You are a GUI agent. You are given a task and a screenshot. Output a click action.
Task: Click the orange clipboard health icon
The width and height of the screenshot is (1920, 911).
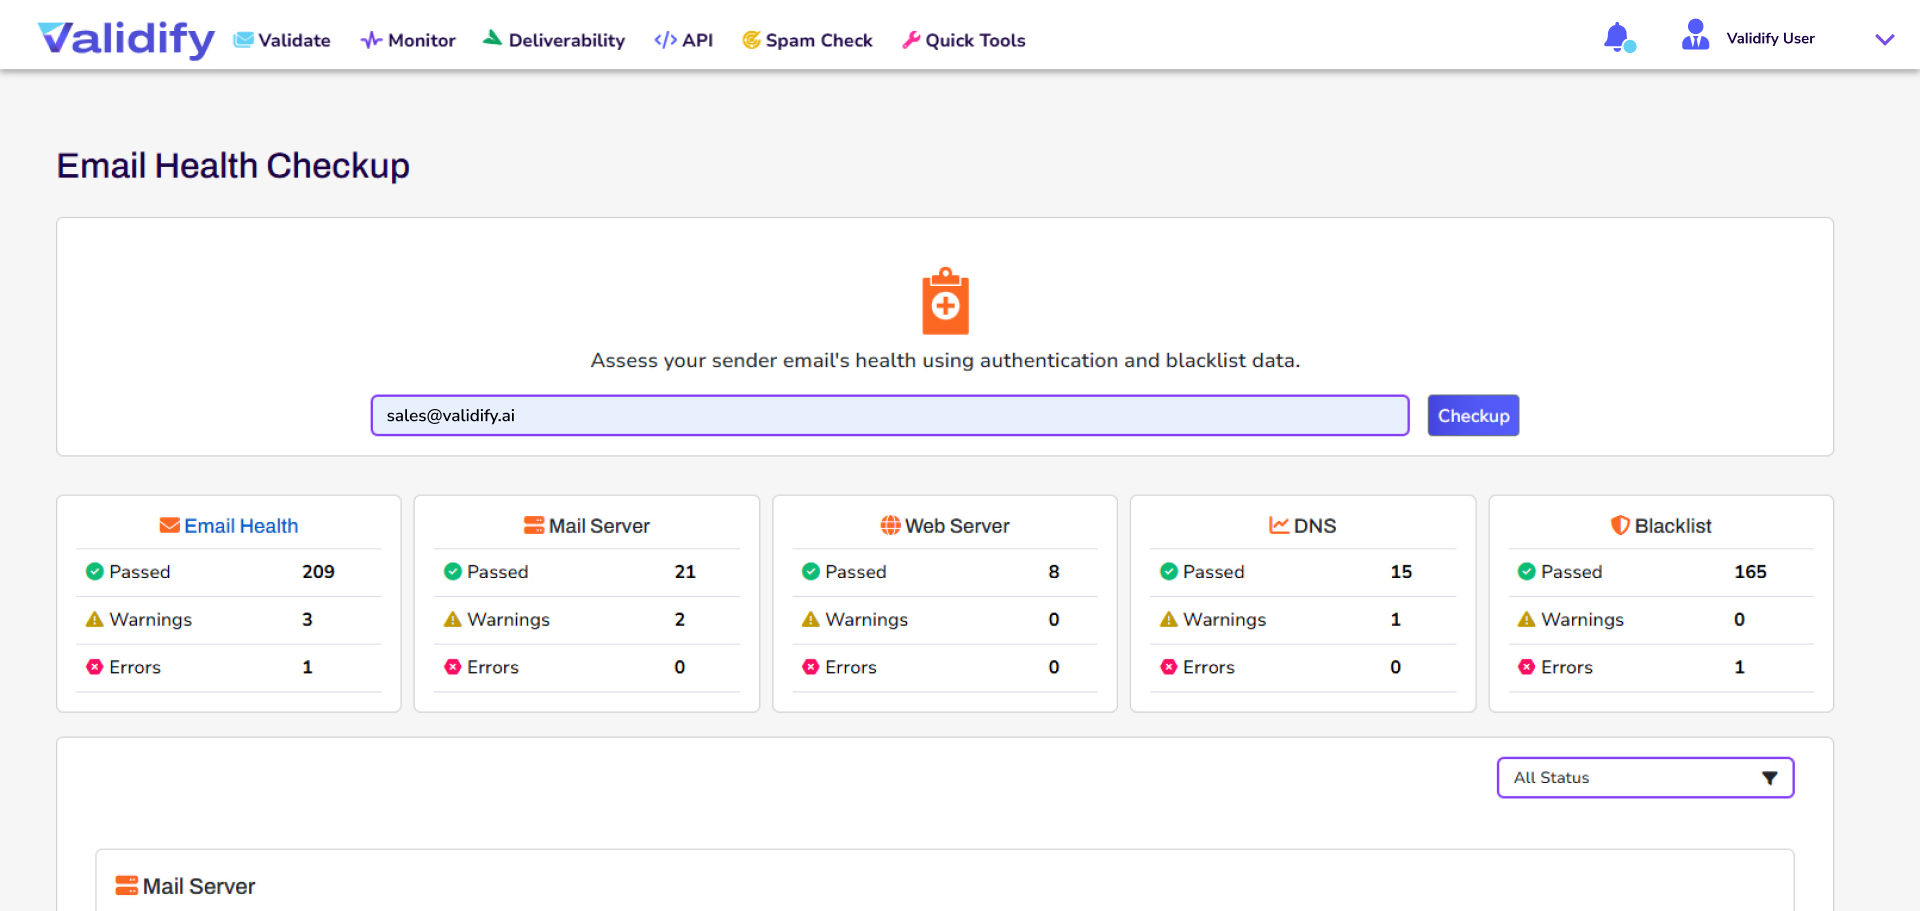coord(945,301)
